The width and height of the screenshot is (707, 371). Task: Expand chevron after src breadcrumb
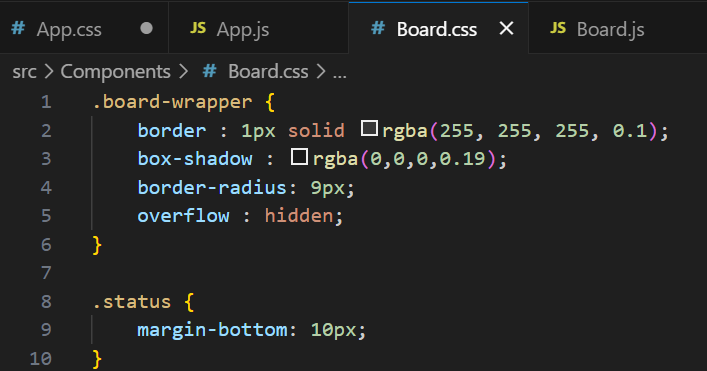click(49, 72)
